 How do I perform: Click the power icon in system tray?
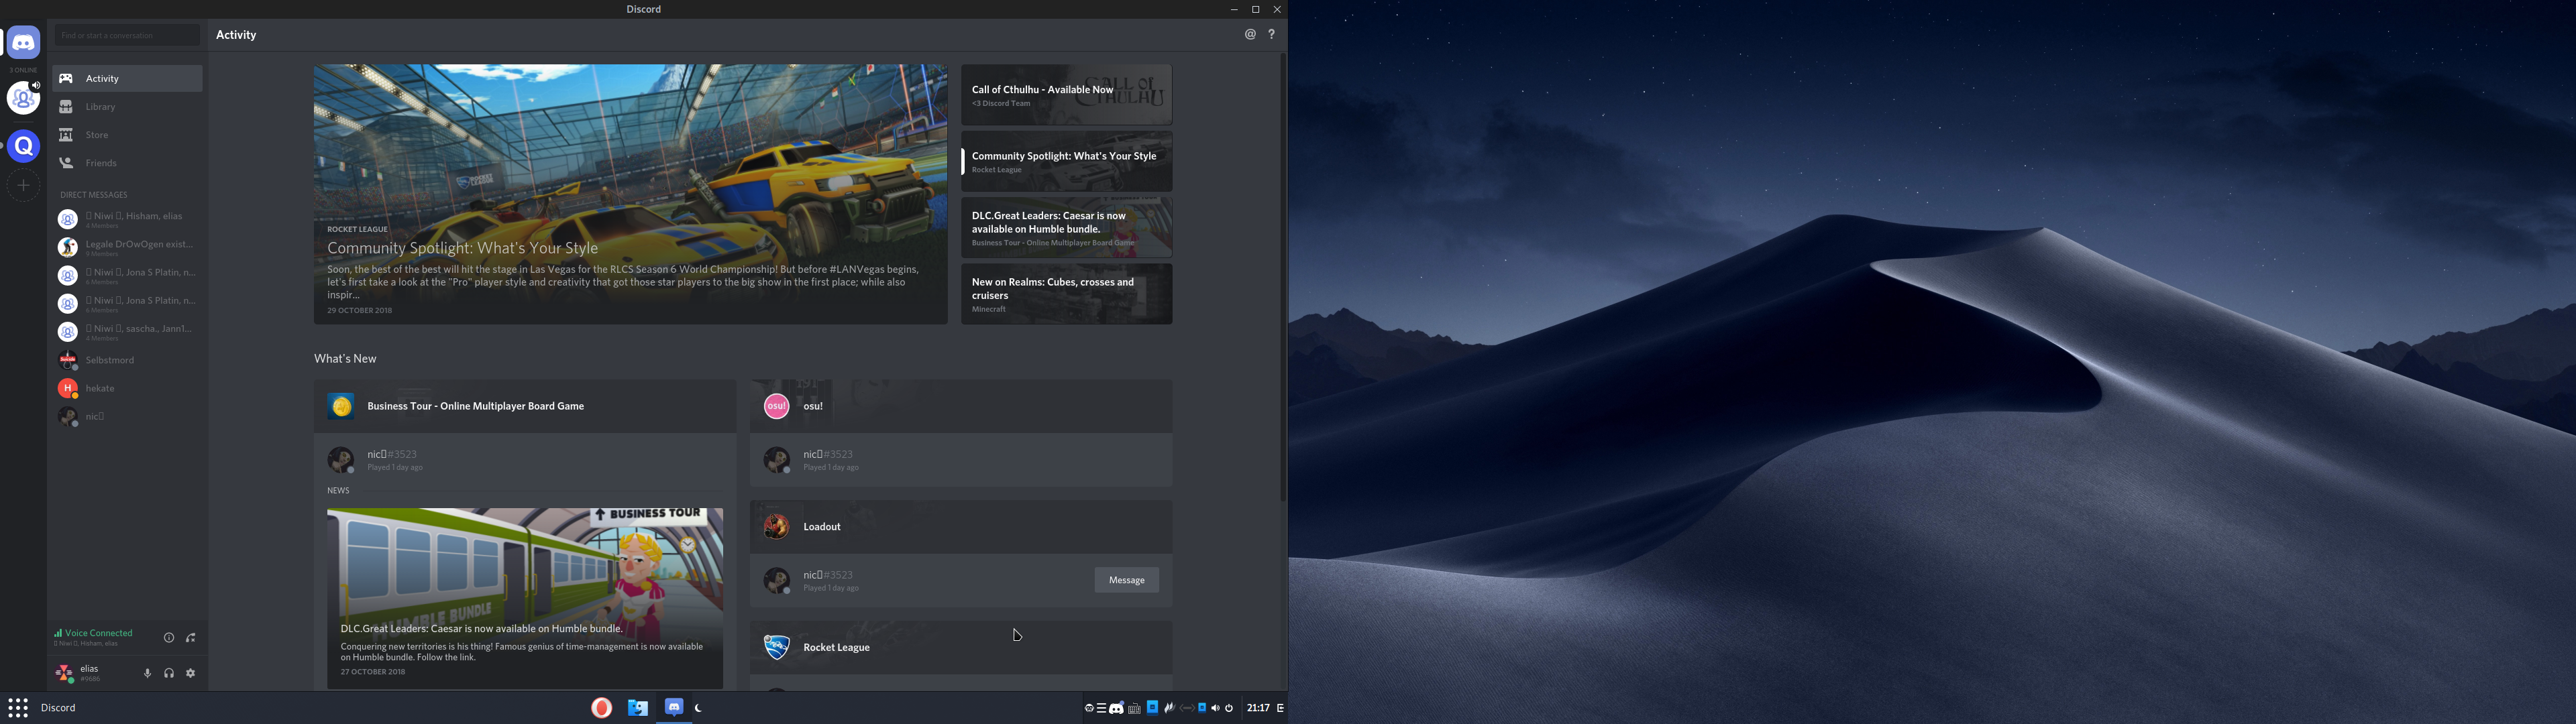(x=1229, y=708)
